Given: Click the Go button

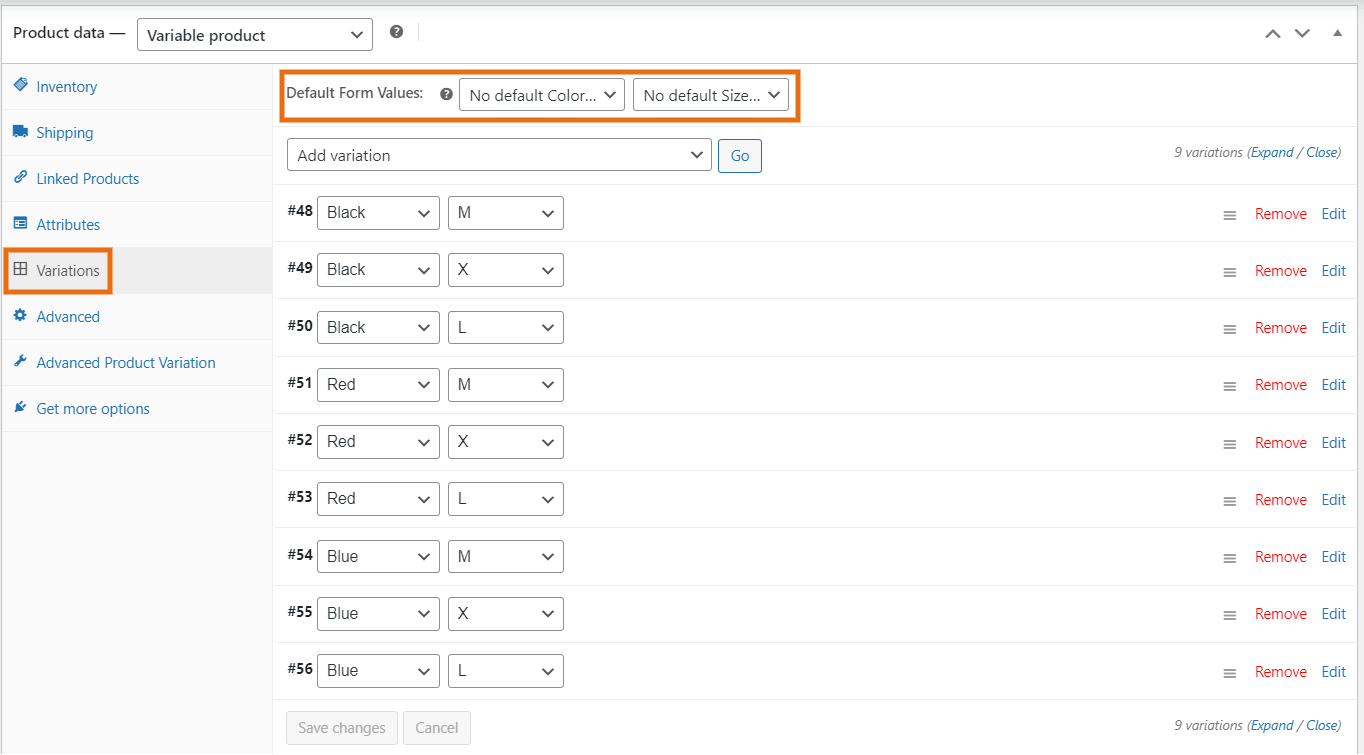Looking at the screenshot, I should click(739, 155).
